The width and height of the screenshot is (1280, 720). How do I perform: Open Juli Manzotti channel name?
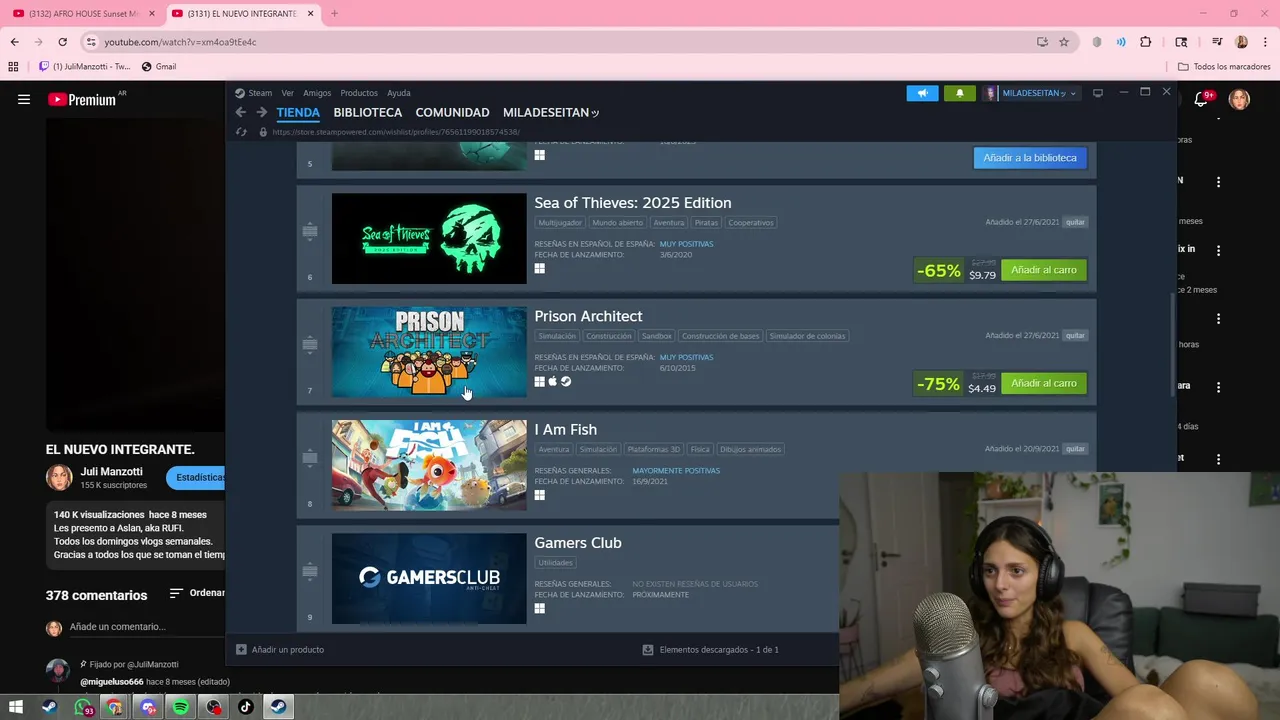click(x=111, y=471)
